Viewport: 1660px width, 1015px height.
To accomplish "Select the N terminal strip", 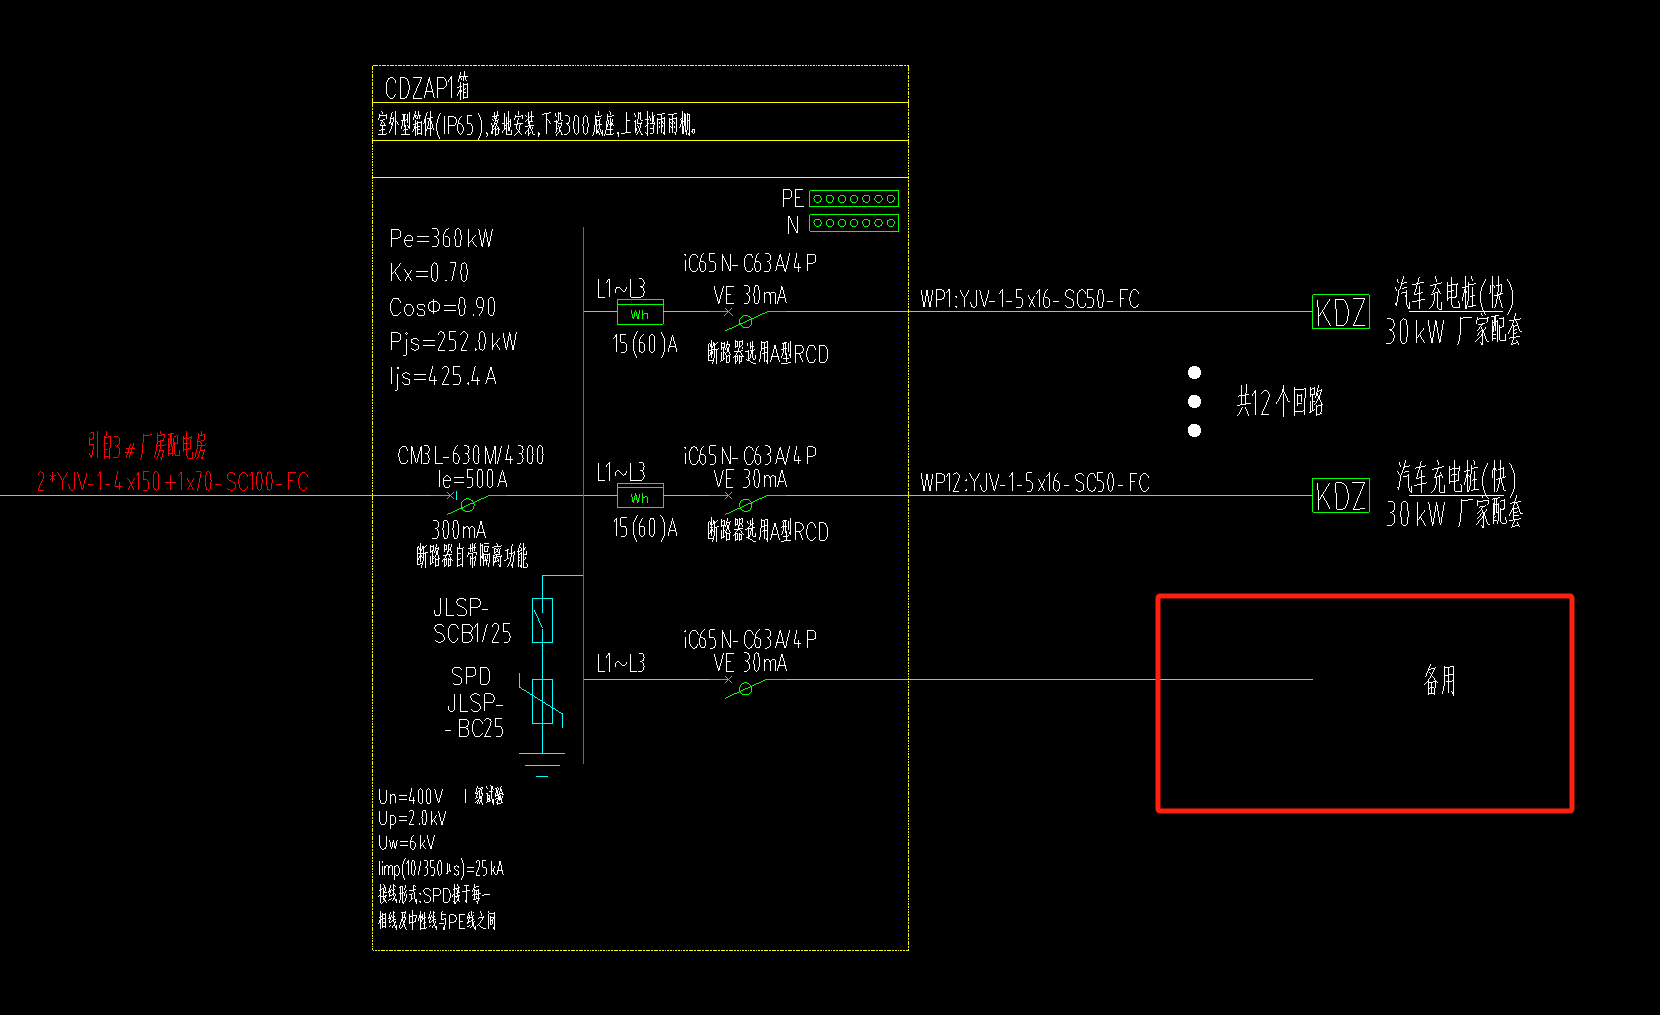I will point(854,223).
